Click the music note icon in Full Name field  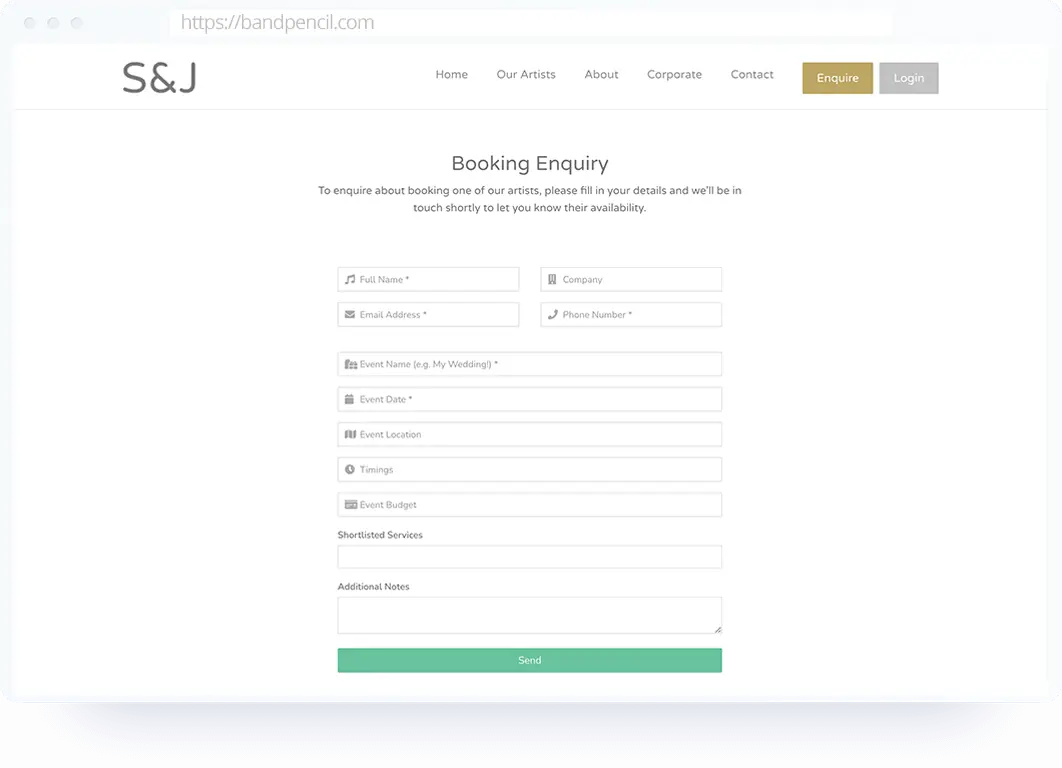(x=351, y=279)
